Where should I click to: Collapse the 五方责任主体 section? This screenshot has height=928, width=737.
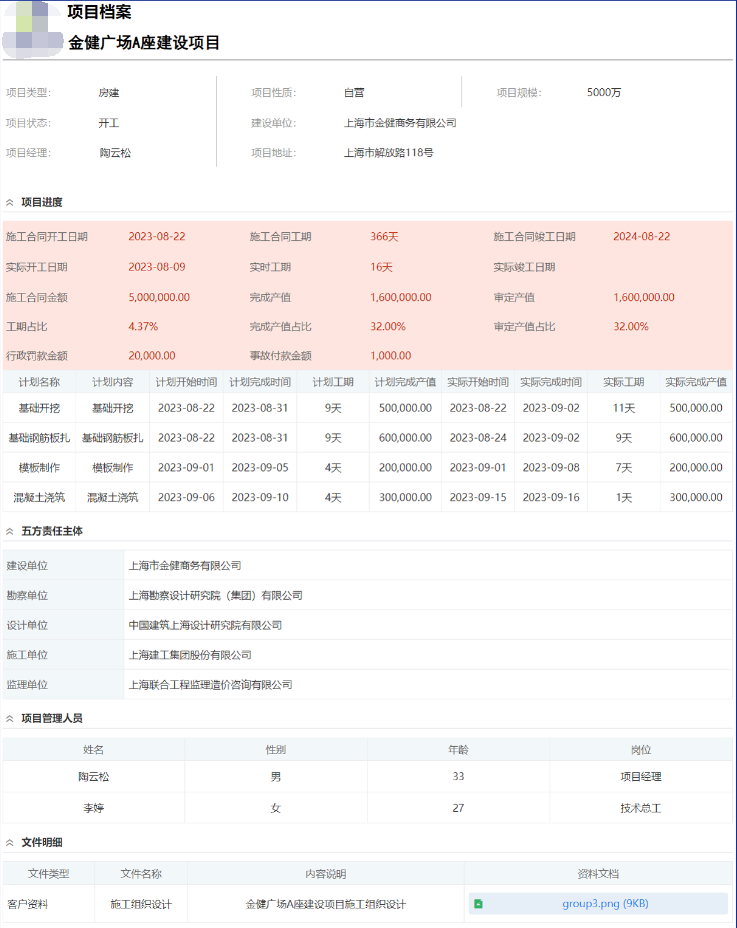(x=9, y=531)
